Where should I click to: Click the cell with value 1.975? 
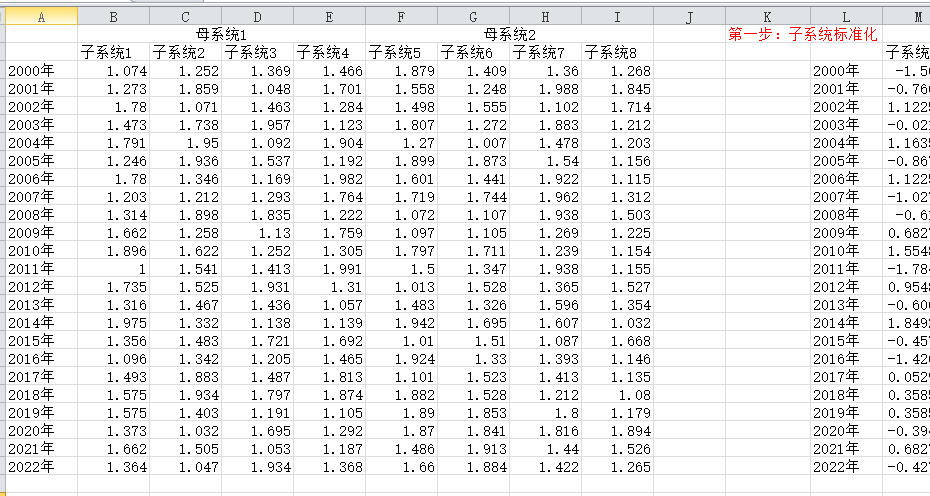tap(114, 323)
